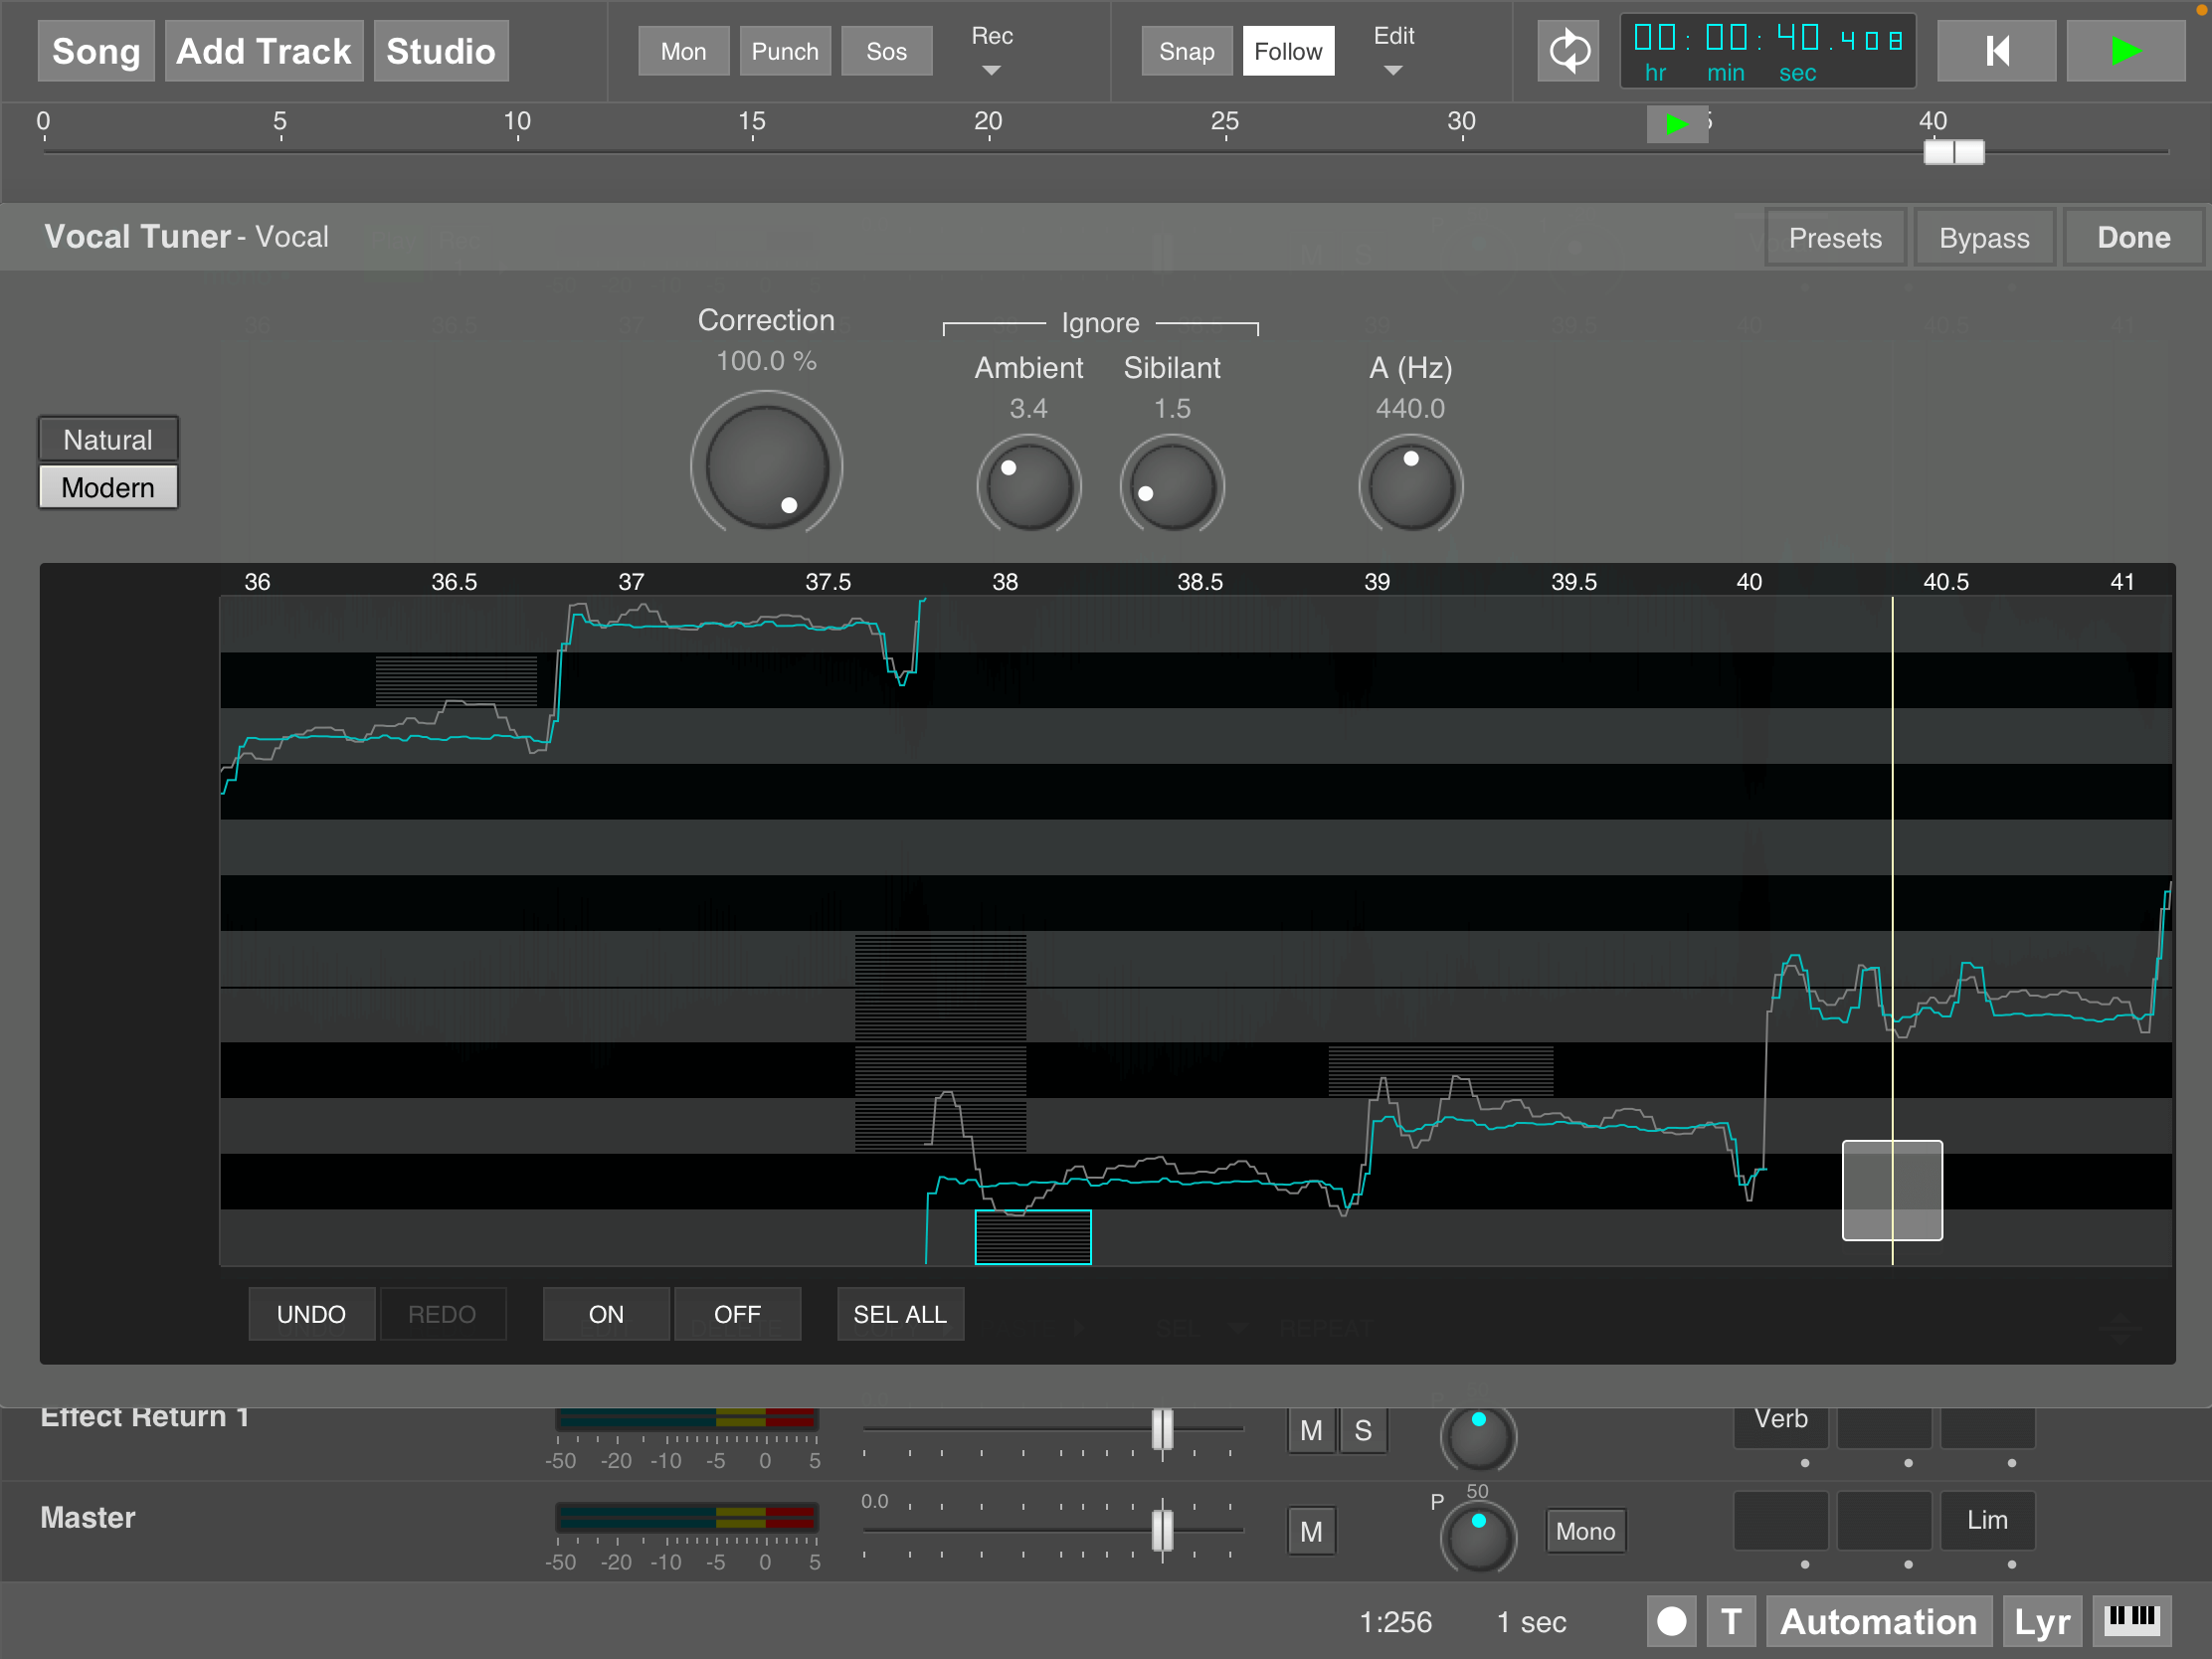The width and height of the screenshot is (2212, 1659).
Task: Turn the Correction knob
Action: (x=766, y=466)
